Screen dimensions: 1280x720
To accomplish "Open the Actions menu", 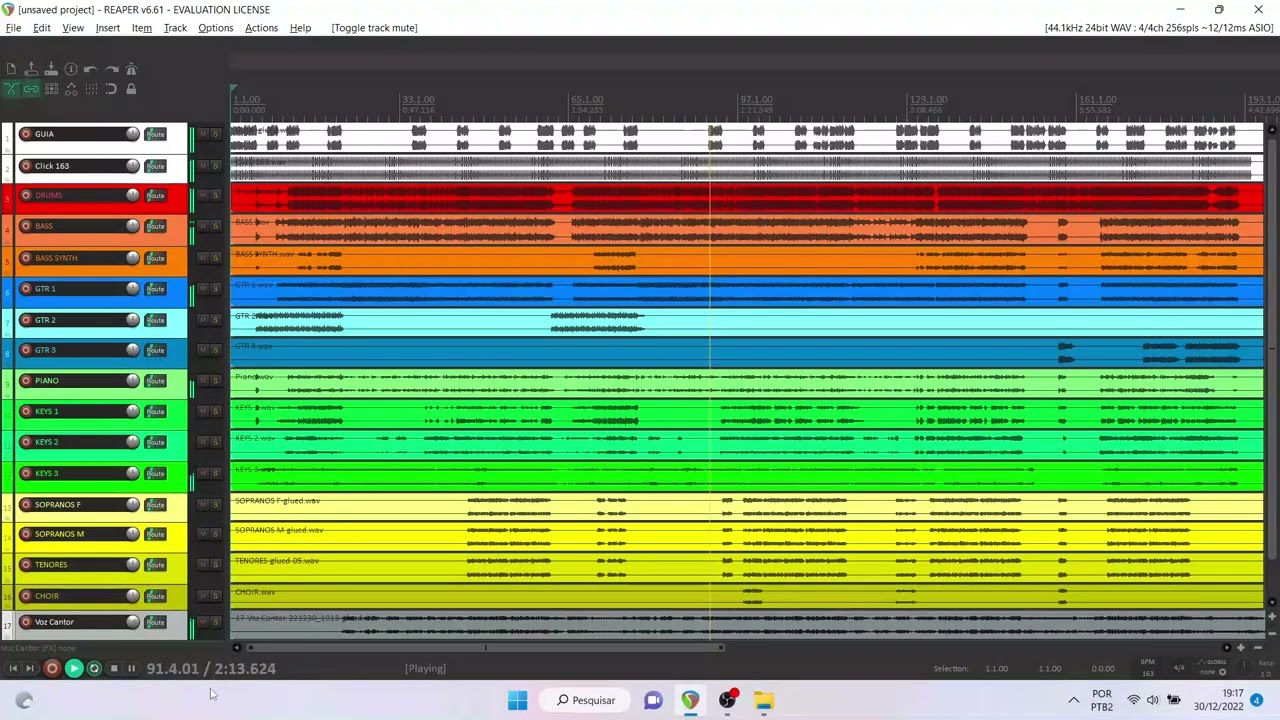I will 261,28.
